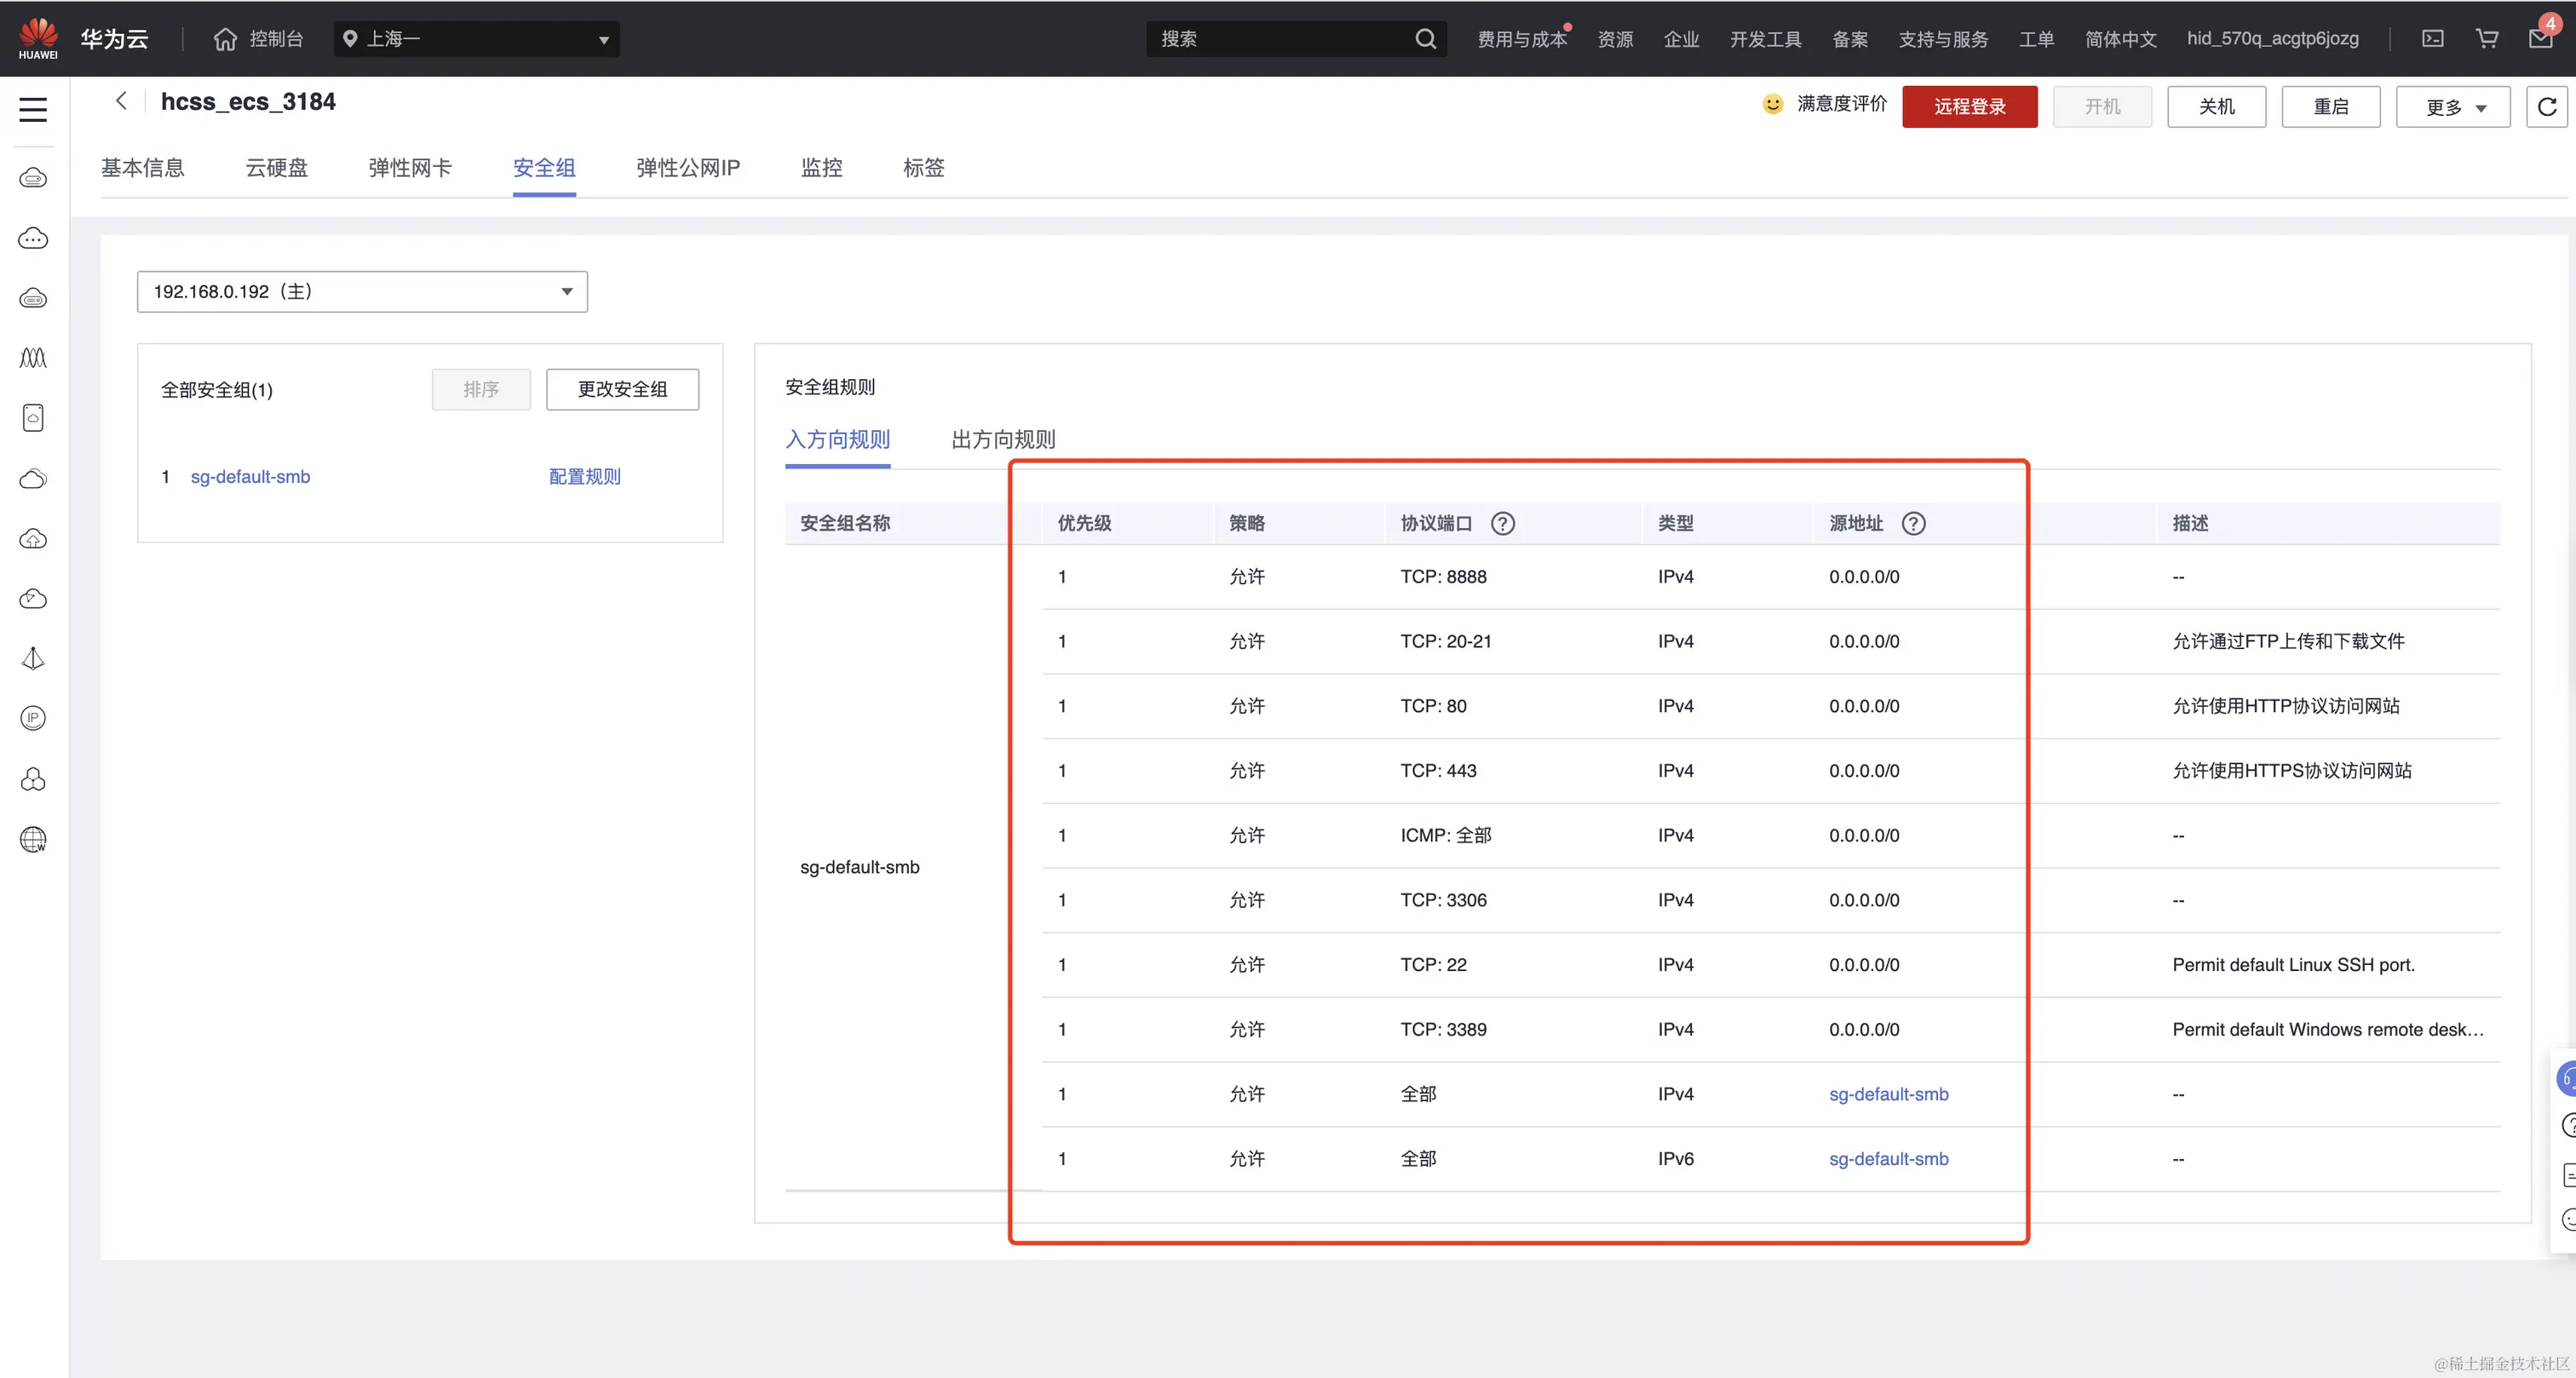Open the 192.168.0.192 network interface dropdown
Image resolution: width=2576 pixels, height=1378 pixels.
pyautogui.click(x=362, y=291)
